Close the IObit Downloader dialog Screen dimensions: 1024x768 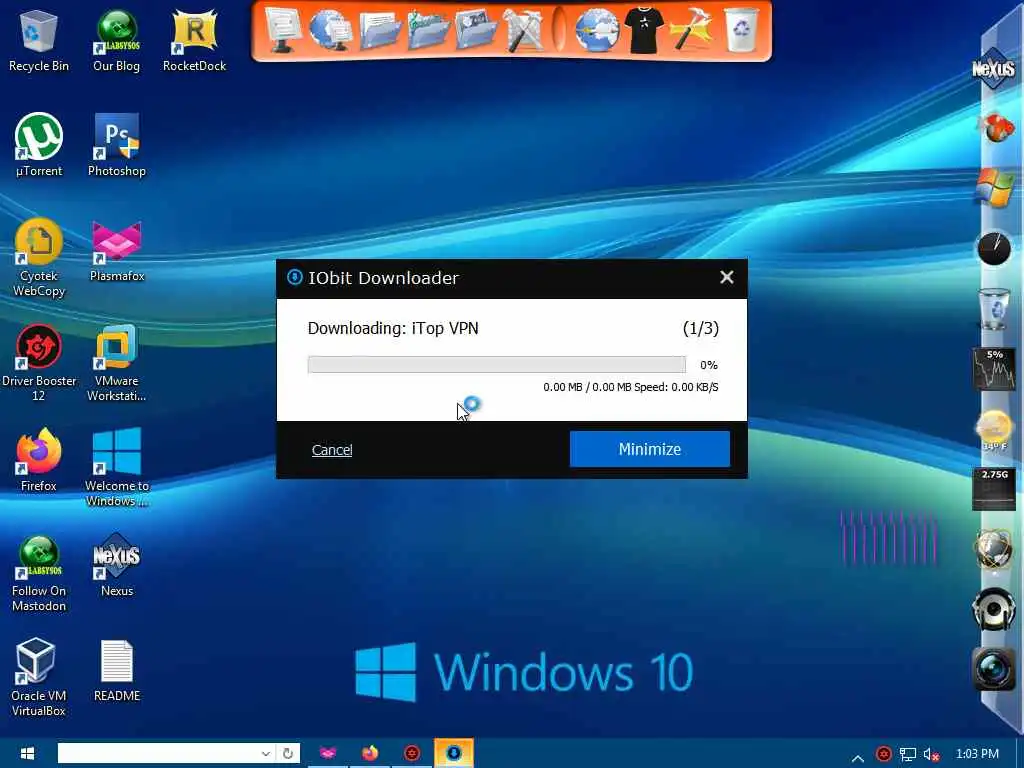[x=726, y=277]
